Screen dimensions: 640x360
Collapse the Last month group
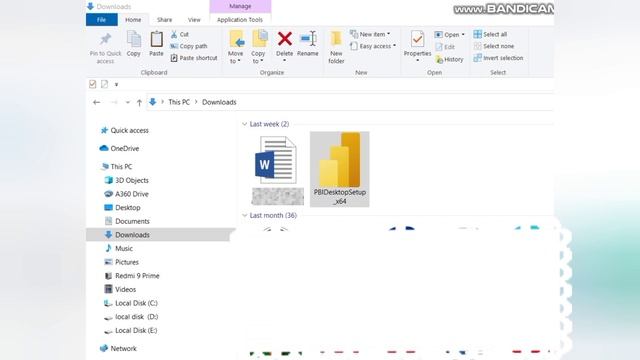244,215
